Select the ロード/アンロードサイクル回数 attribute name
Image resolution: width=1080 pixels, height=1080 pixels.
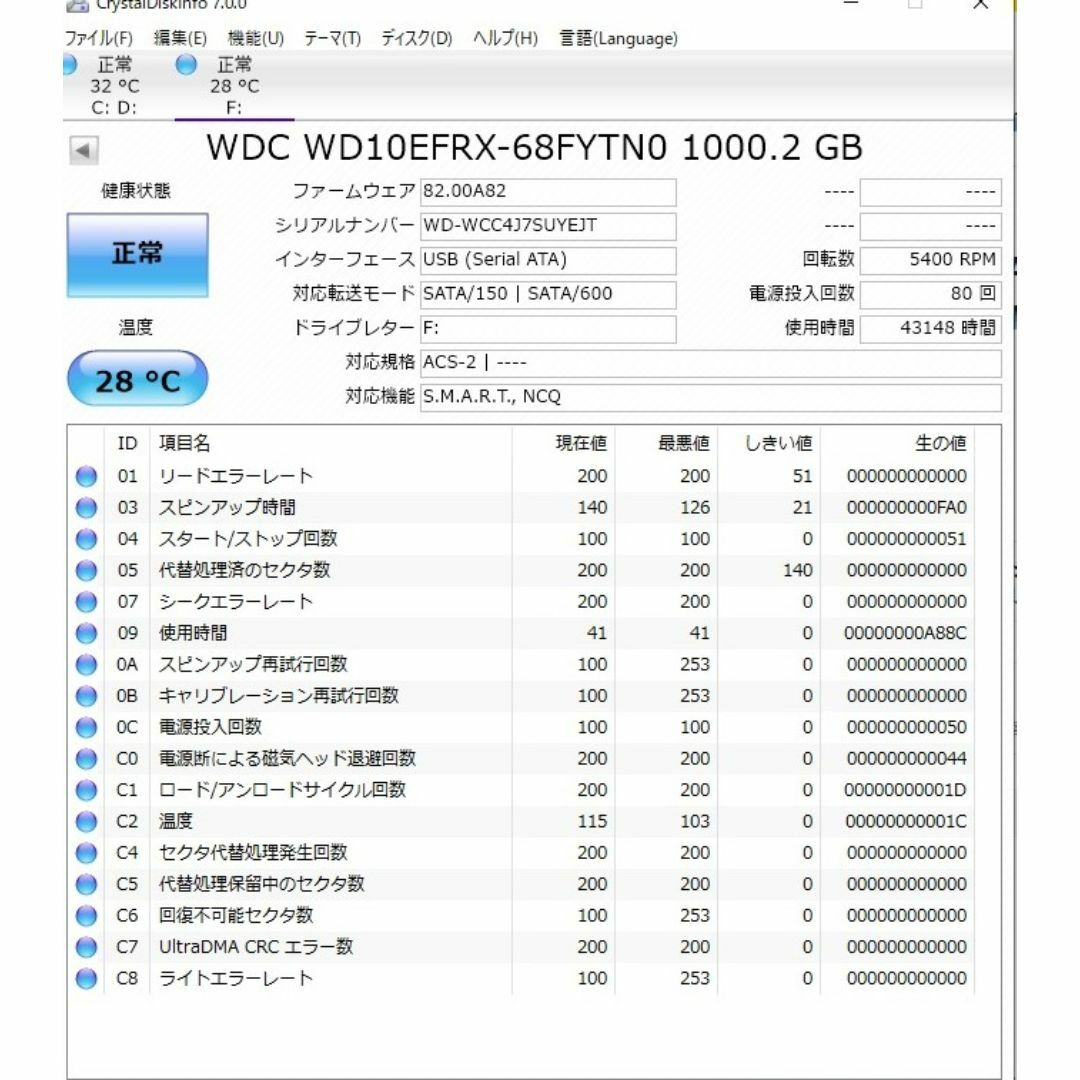(282, 790)
